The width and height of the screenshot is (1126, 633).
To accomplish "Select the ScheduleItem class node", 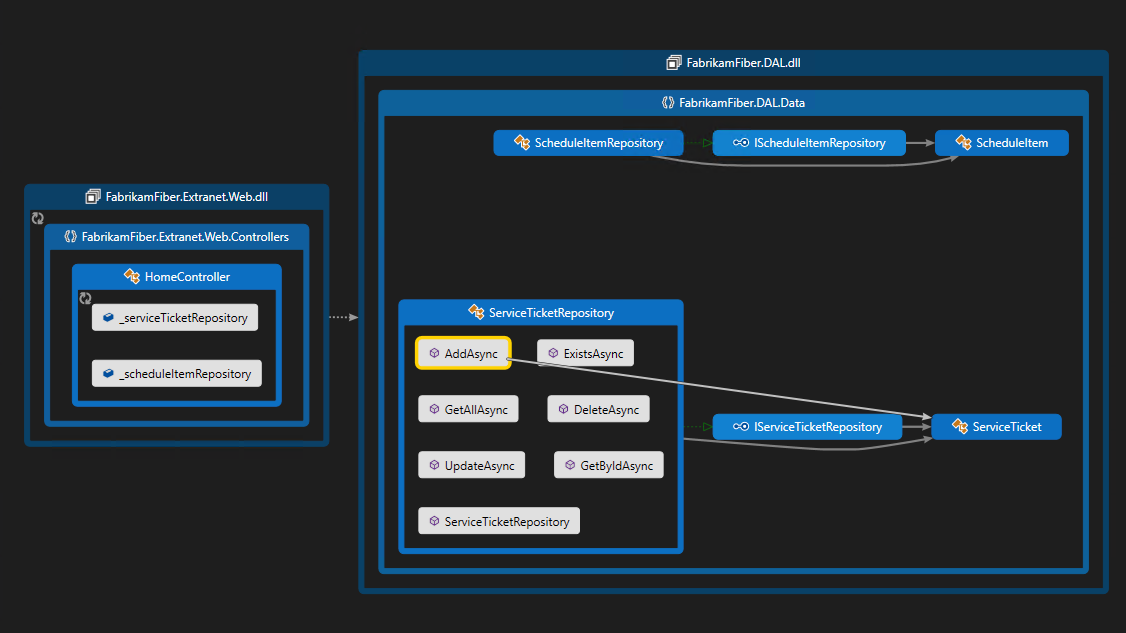I will coord(1002,143).
